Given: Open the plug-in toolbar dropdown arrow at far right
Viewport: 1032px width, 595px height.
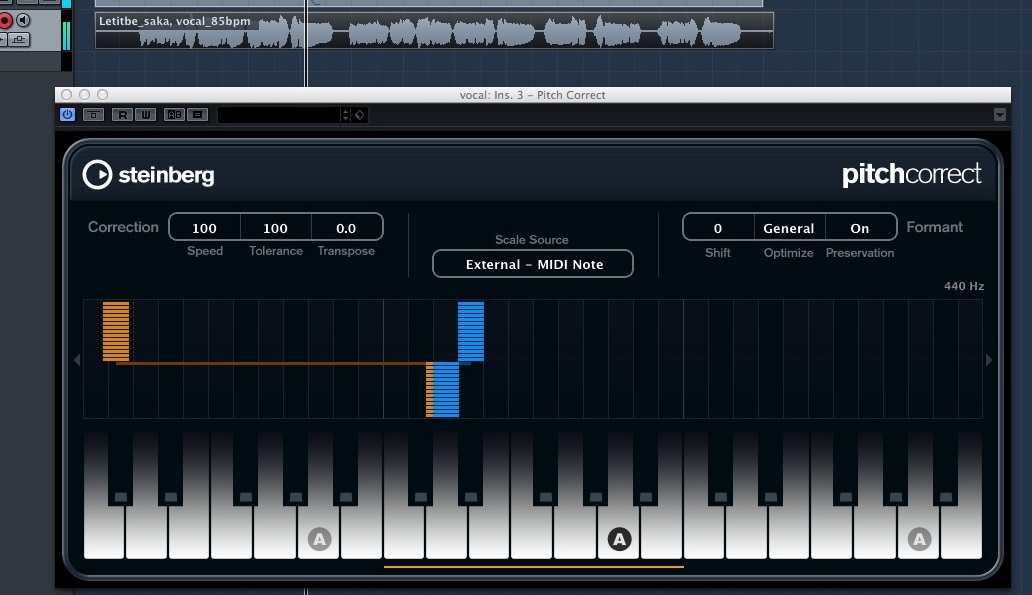Looking at the screenshot, I should pos(1000,115).
